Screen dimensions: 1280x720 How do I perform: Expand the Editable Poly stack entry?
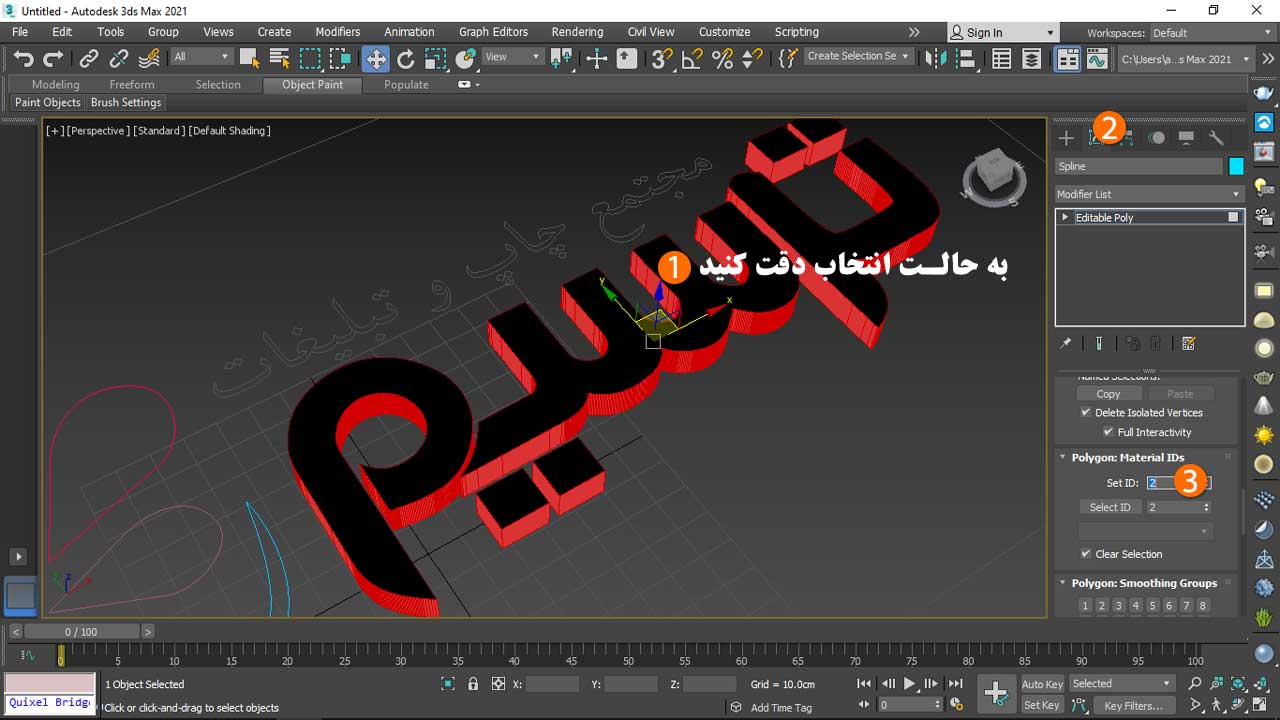point(1065,217)
